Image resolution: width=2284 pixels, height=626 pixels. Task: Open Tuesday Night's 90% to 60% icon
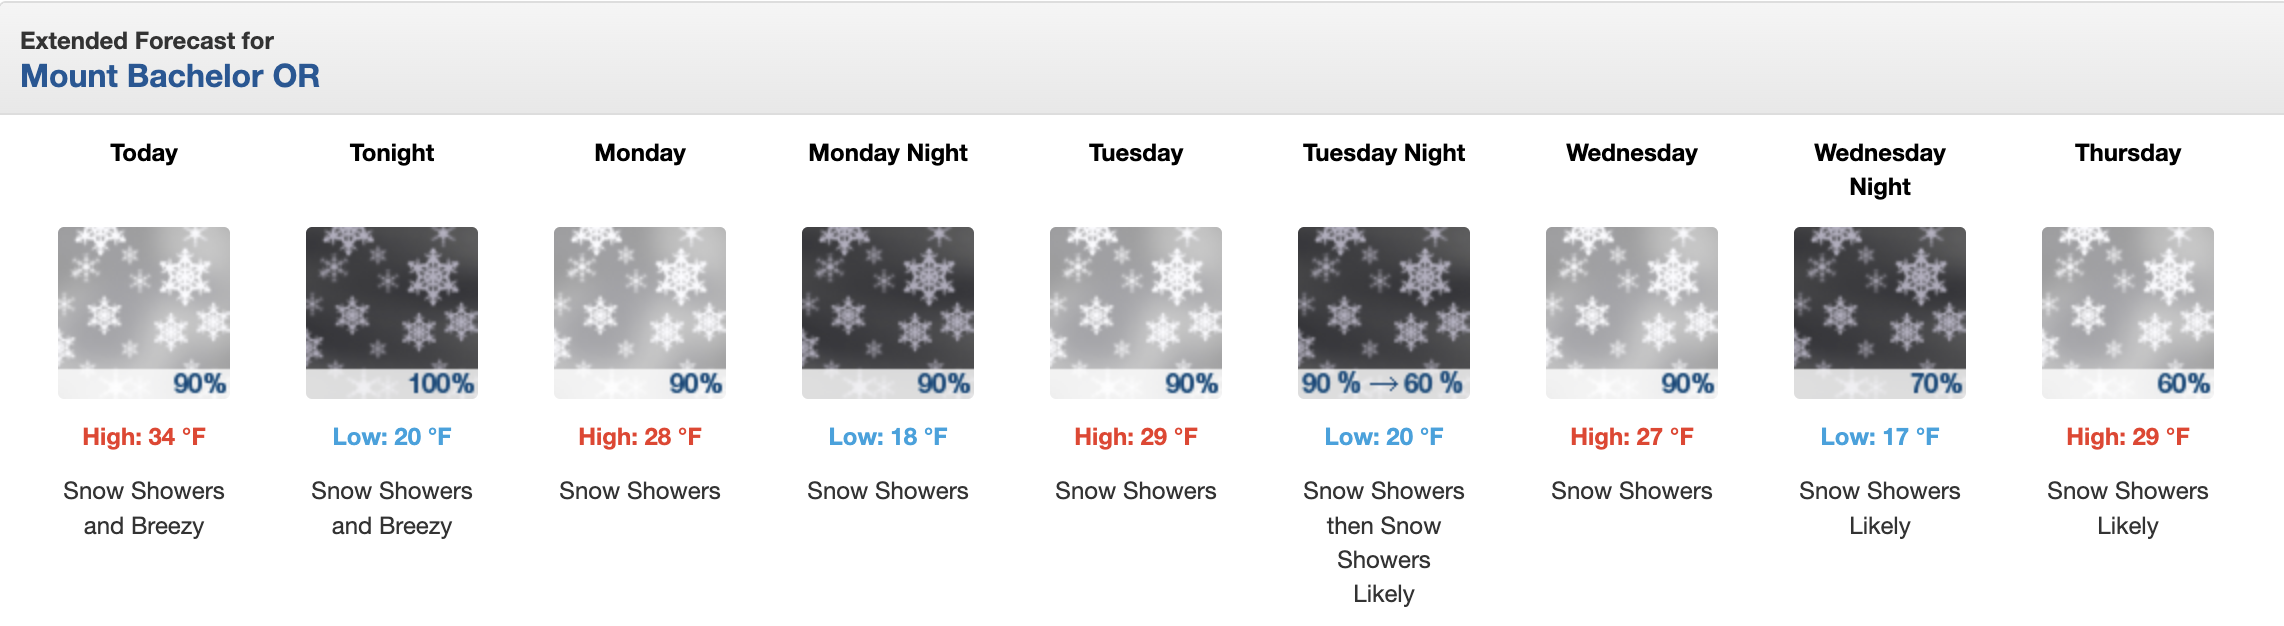[1384, 313]
